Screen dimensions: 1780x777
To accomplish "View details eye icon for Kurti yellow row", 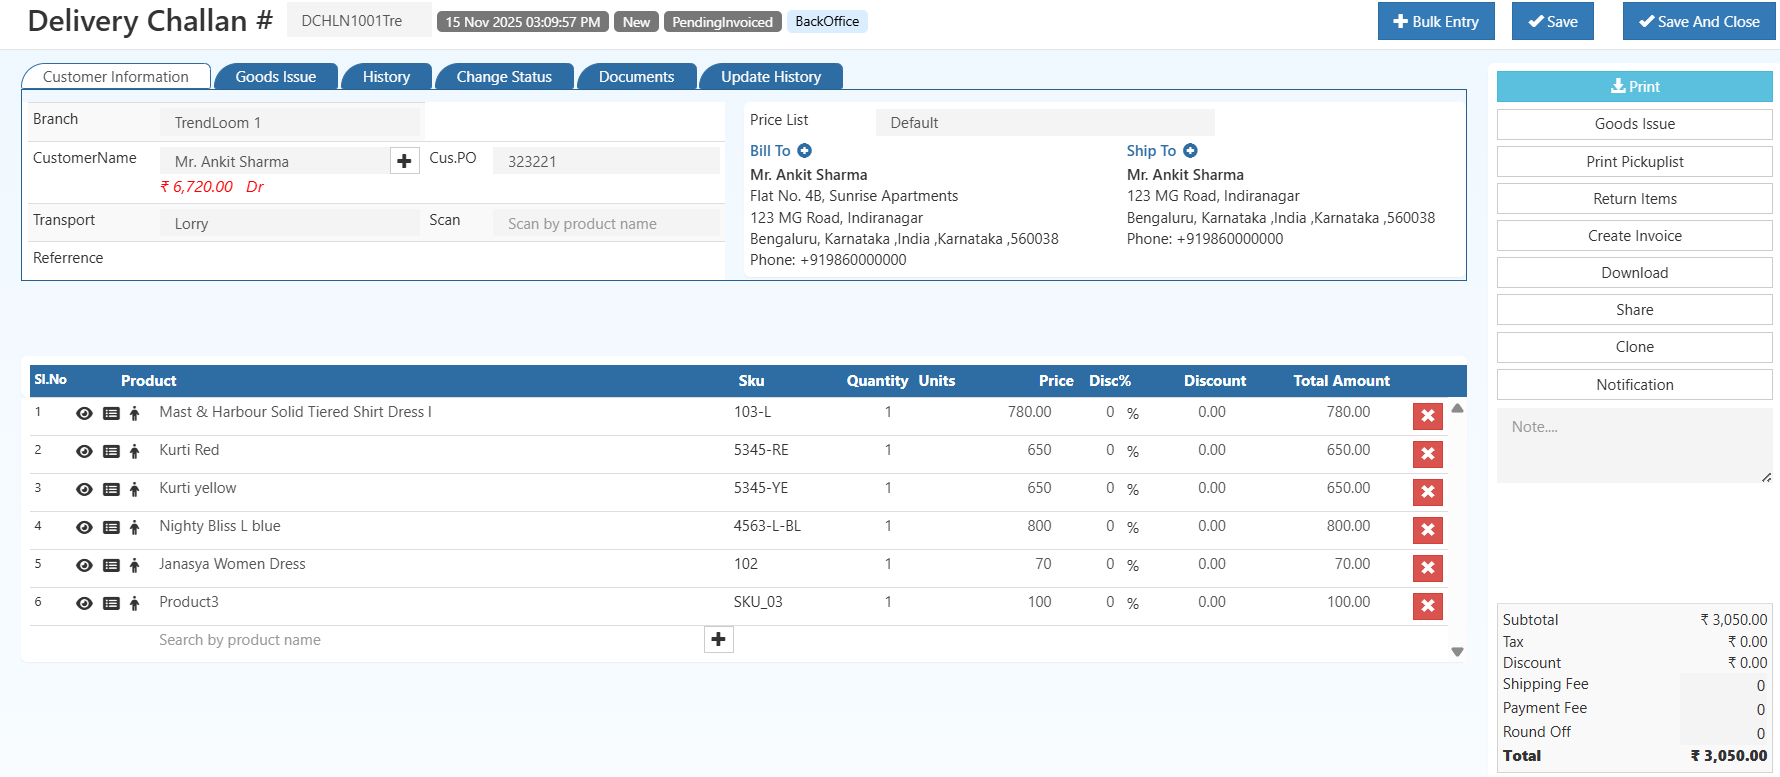I will point(84,489).
